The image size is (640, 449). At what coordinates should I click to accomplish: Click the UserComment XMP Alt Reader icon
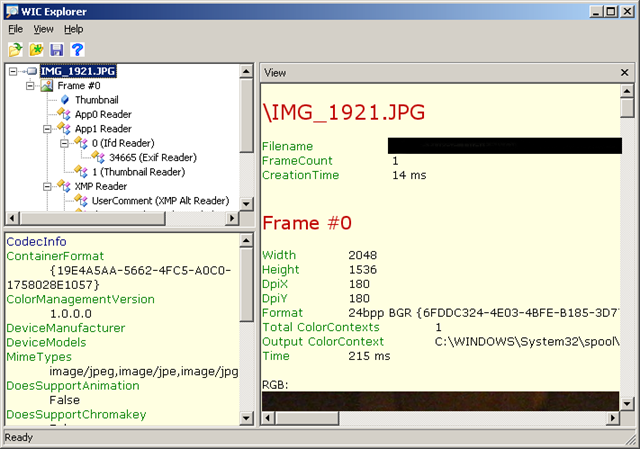coord(81,200)
